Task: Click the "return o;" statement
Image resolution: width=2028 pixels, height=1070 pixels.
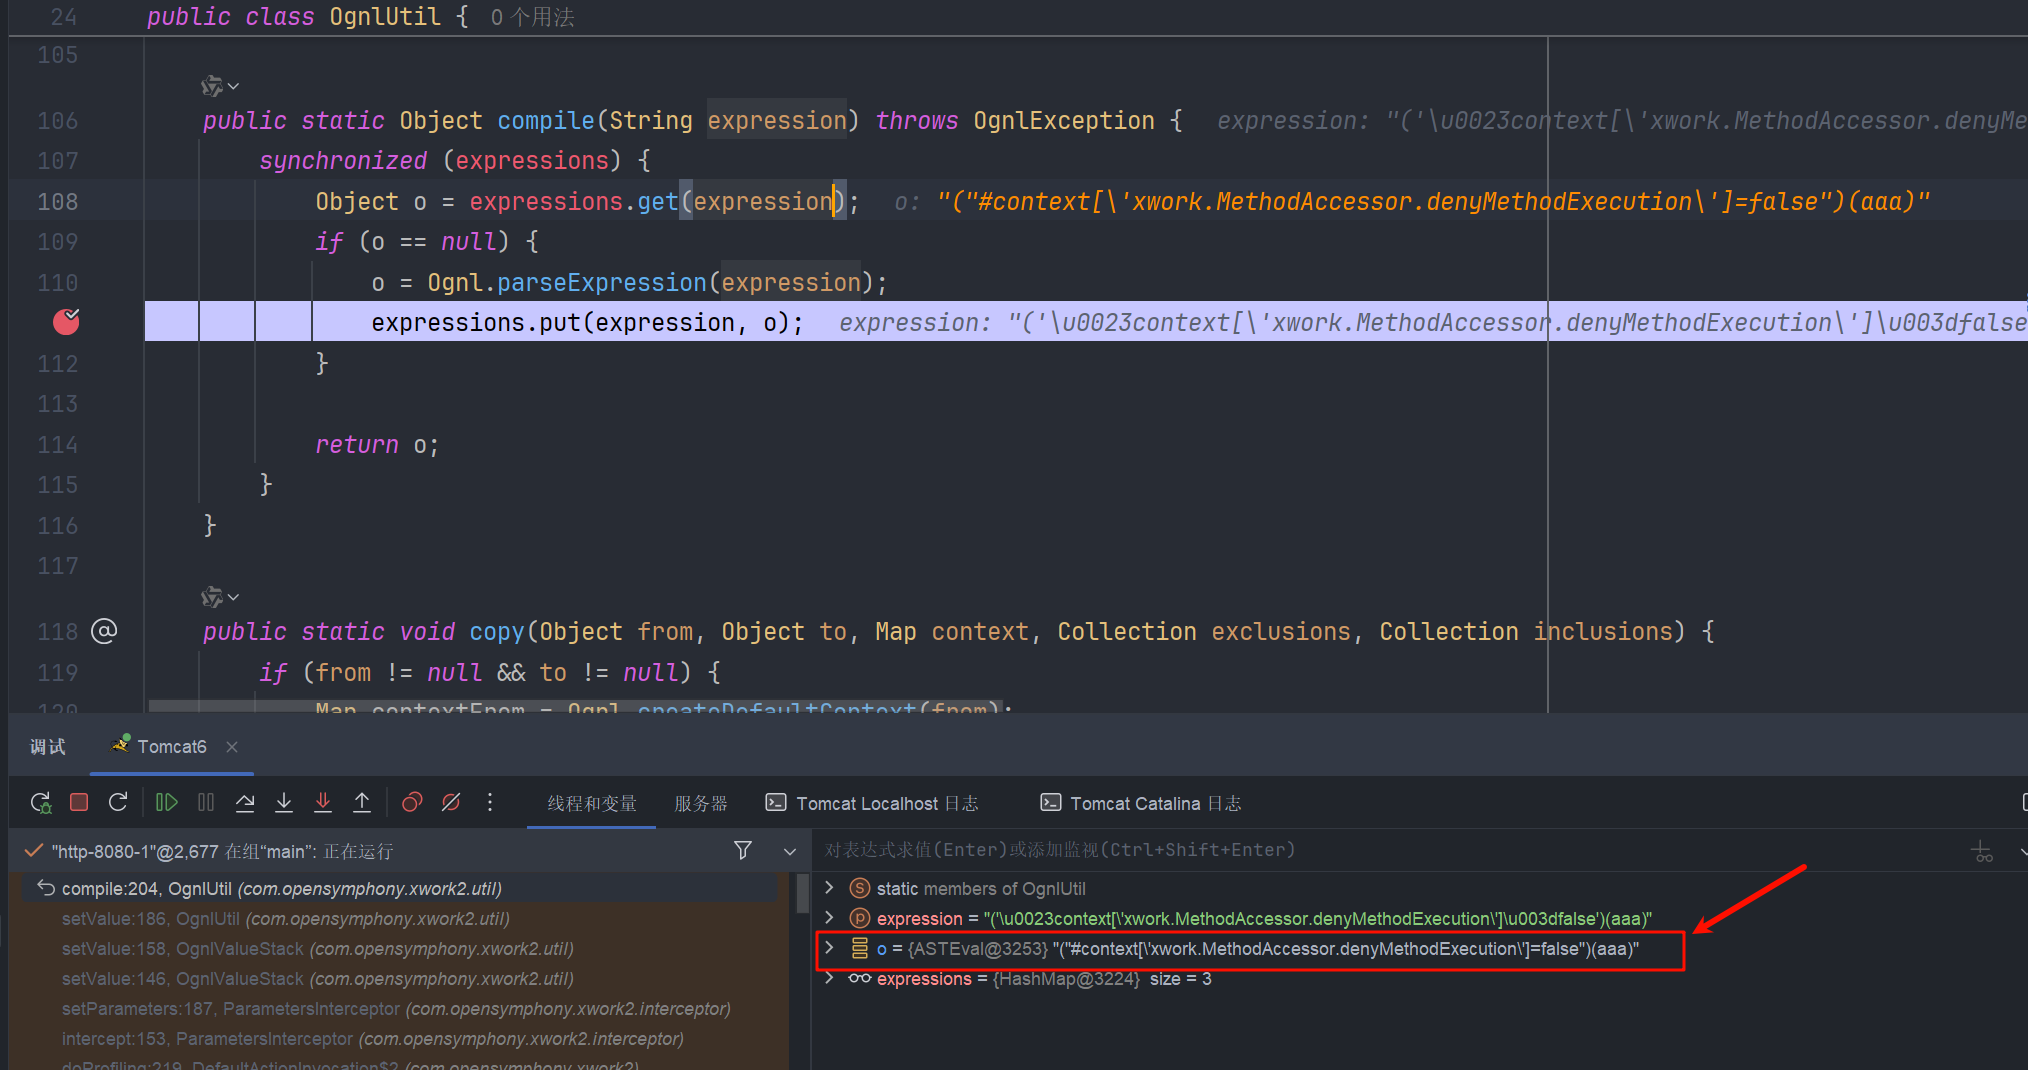Action: pos(377,445)
